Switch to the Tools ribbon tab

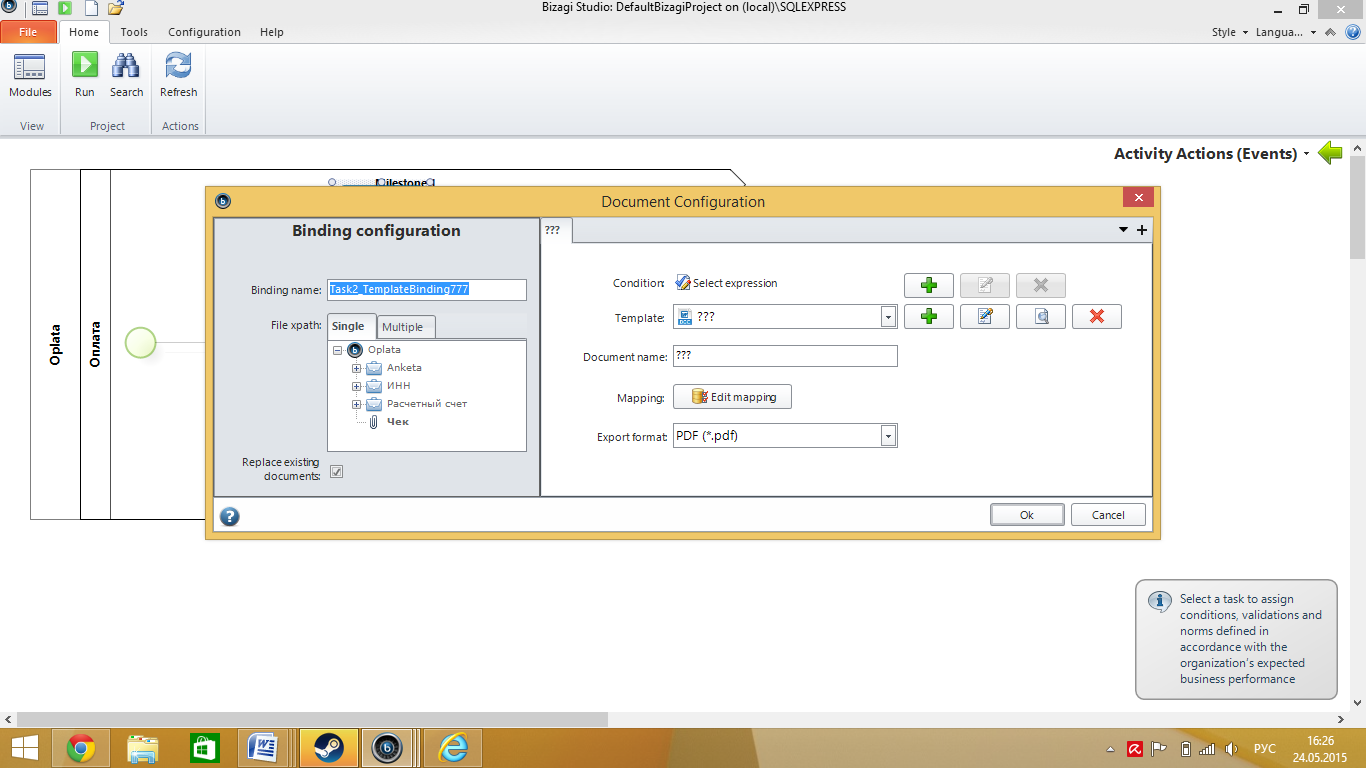[x=134, y=32]
